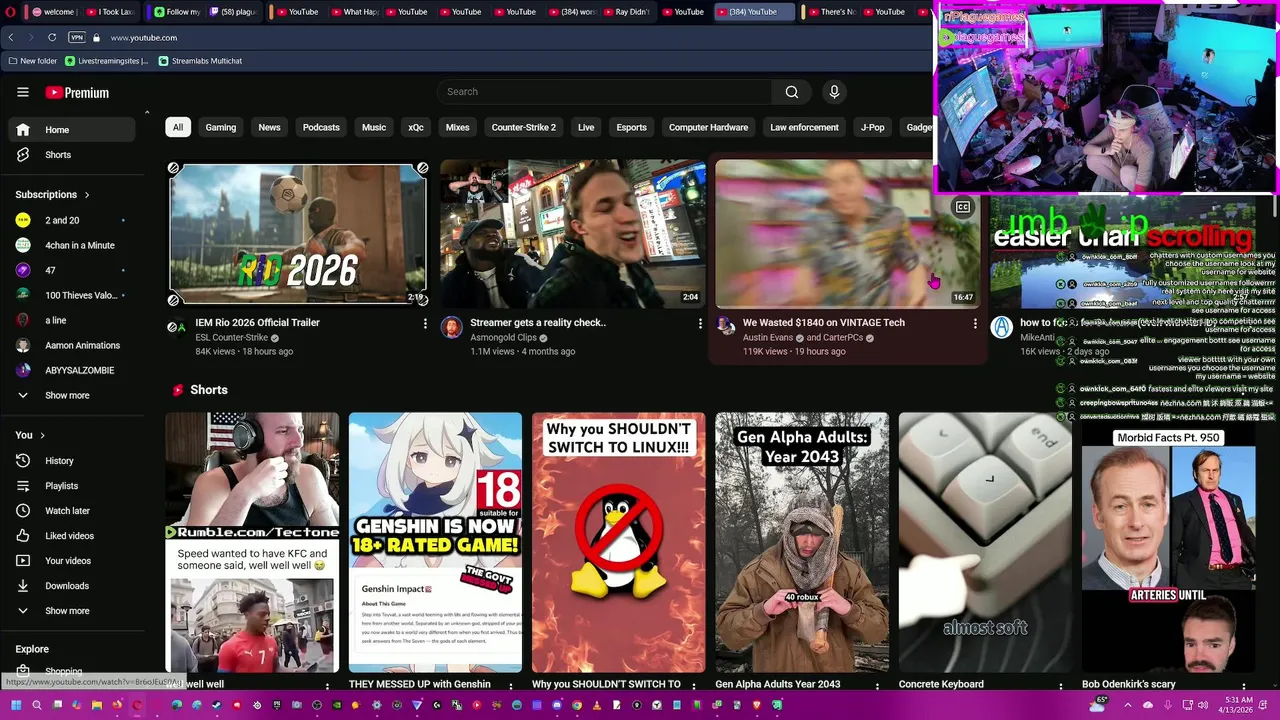Expand Show more under Downloads
Image resolution: width=1280 pixels, height=720 pixels.
pyautogui.click(x=71, y=611)
